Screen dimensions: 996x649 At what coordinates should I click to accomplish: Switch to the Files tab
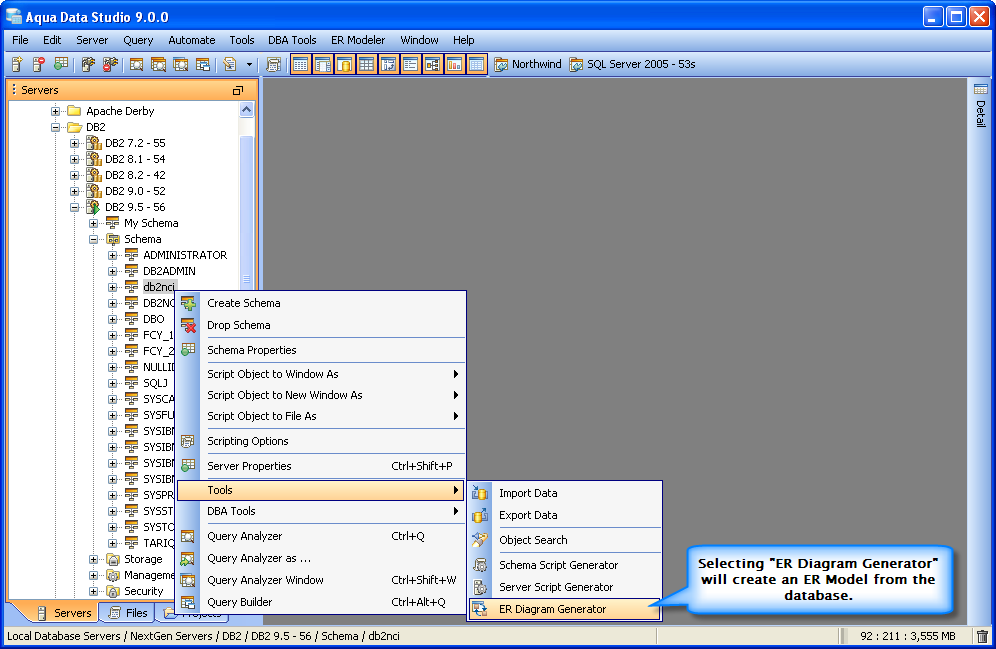130,613
